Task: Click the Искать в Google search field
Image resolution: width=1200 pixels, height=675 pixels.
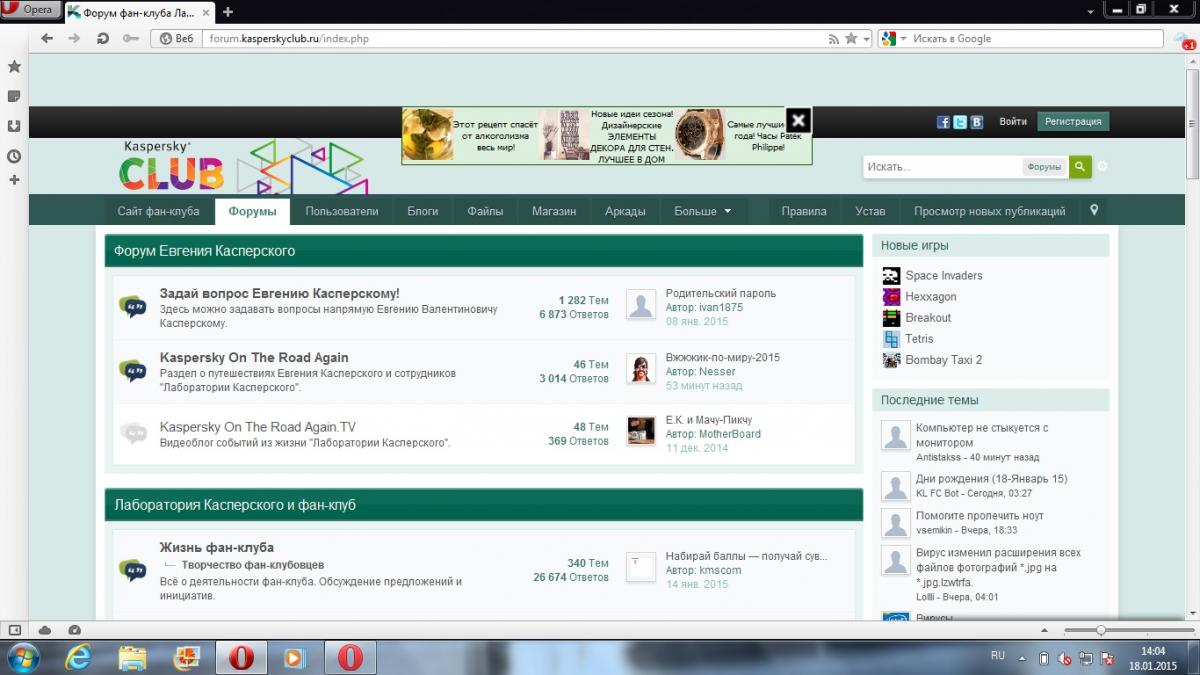Action: [1032, 38]
